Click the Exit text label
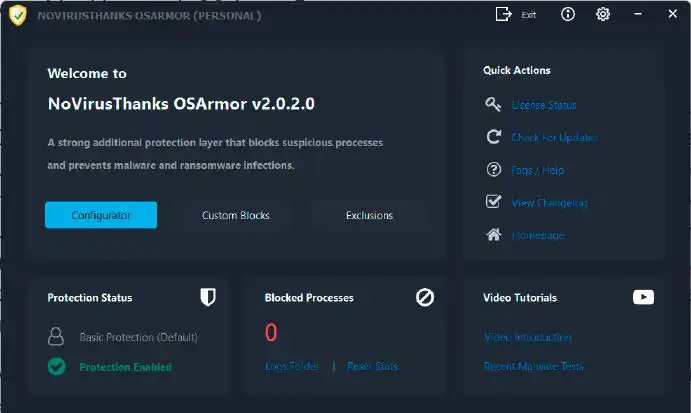 528,15
